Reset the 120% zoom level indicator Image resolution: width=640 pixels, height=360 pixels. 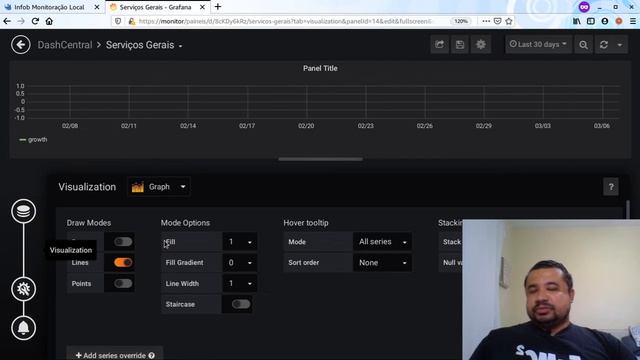[461, 21]
